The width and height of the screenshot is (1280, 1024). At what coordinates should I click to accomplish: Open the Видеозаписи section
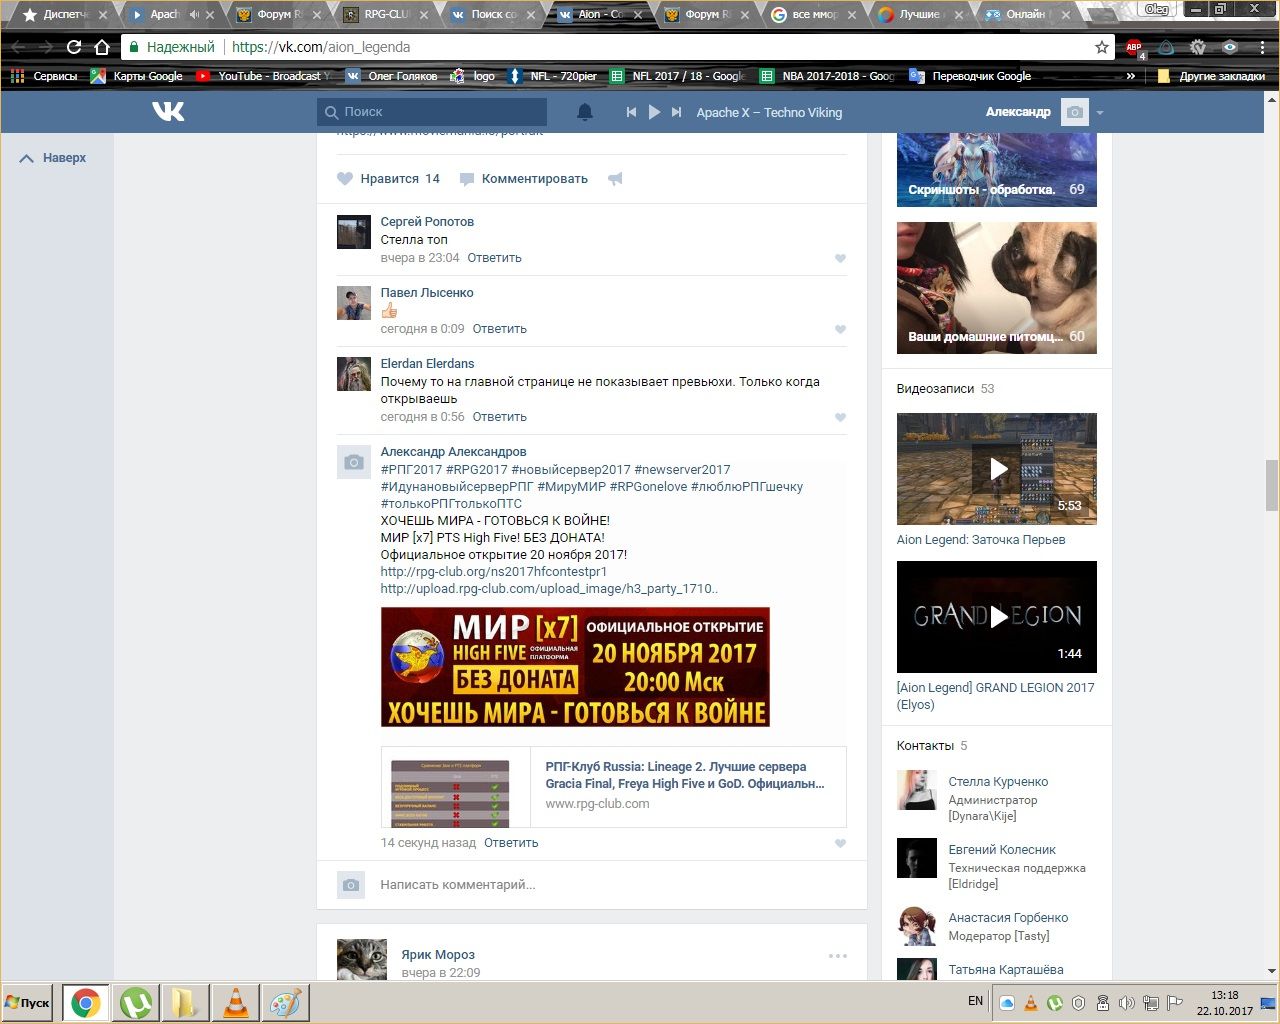935,389
